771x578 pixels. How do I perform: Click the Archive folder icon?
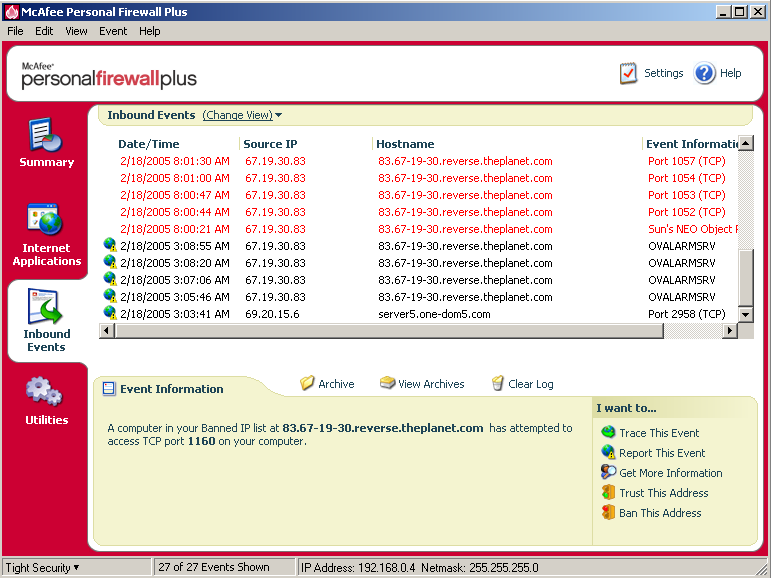coord(308,384)
